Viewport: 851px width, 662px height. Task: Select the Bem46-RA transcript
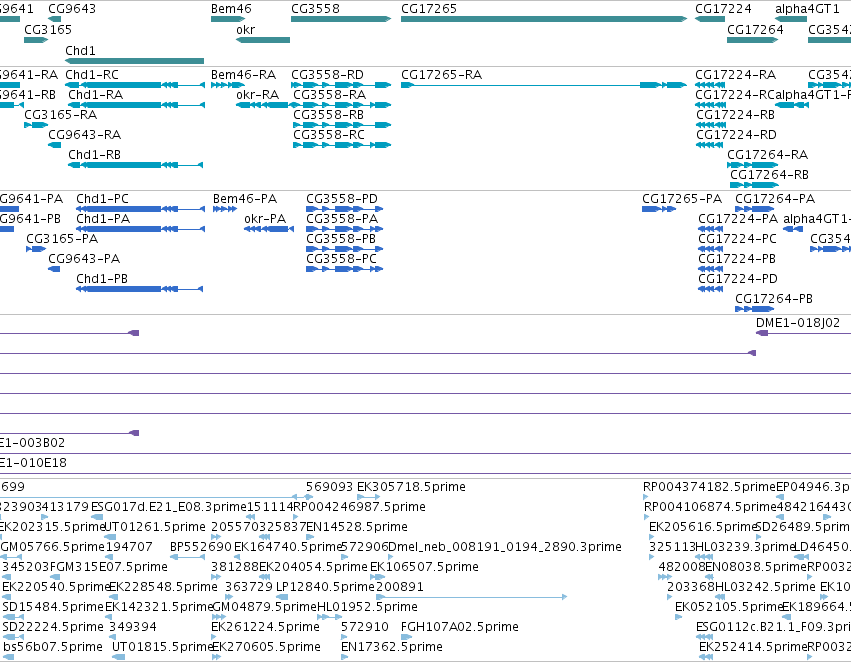pyautogui.click(x=243, y=74)
